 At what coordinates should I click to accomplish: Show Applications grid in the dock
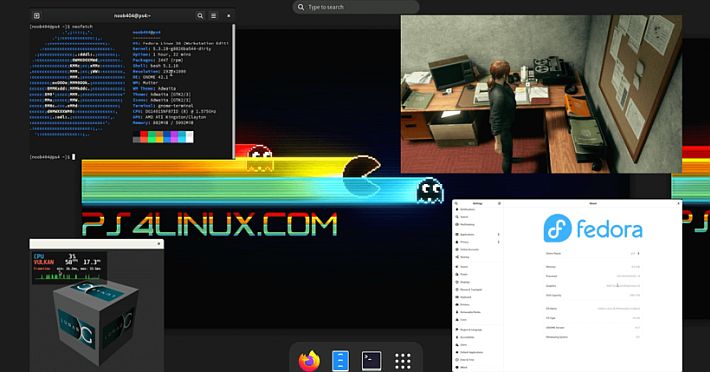tap(403, 361)
